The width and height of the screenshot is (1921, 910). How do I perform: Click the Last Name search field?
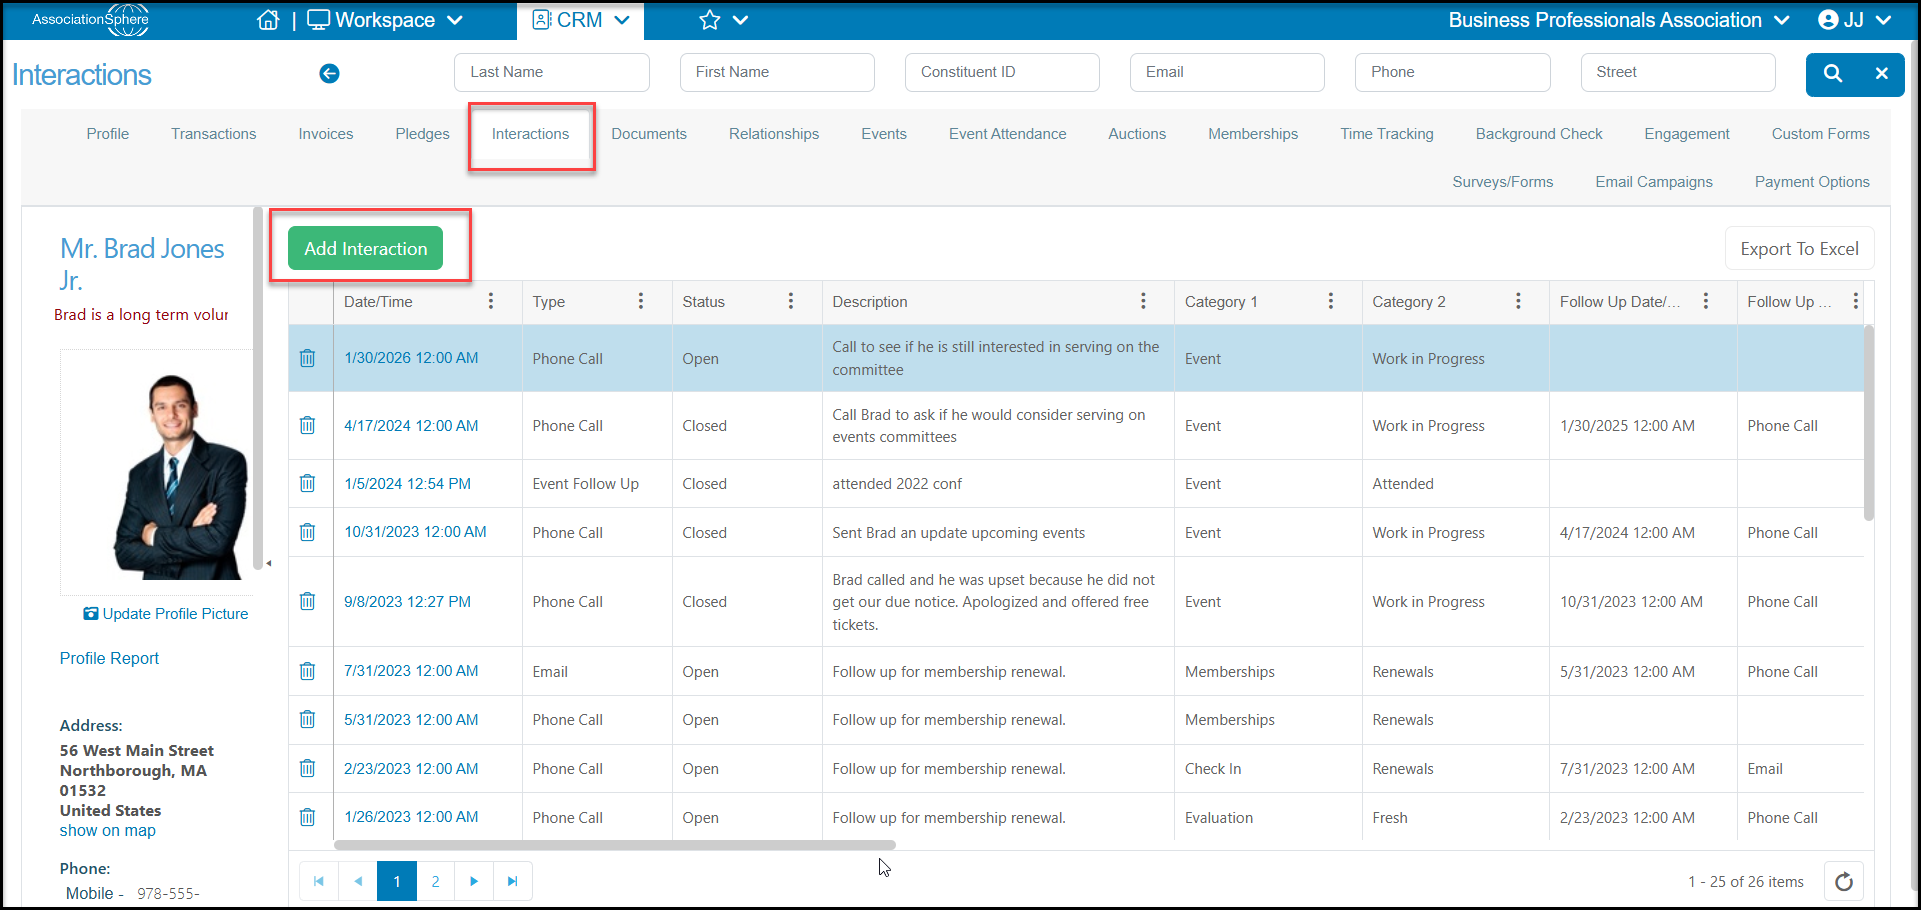click(x=552, y=72)
